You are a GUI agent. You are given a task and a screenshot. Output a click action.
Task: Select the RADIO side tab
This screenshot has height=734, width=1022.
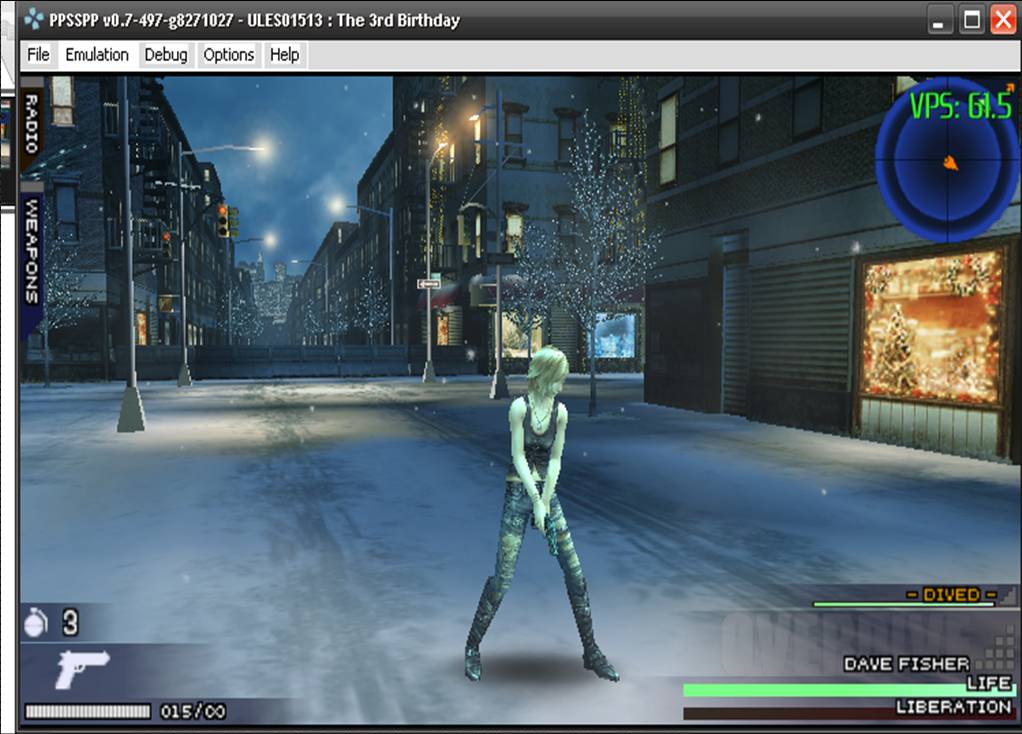pos(31,124)
